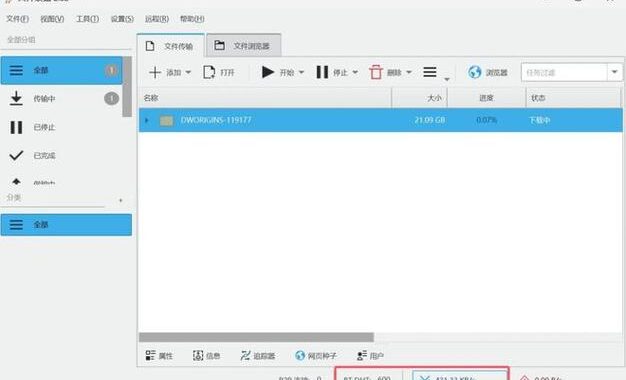Sort by the 状态 column header
This screenshot has height=380, width=626.
574,98
